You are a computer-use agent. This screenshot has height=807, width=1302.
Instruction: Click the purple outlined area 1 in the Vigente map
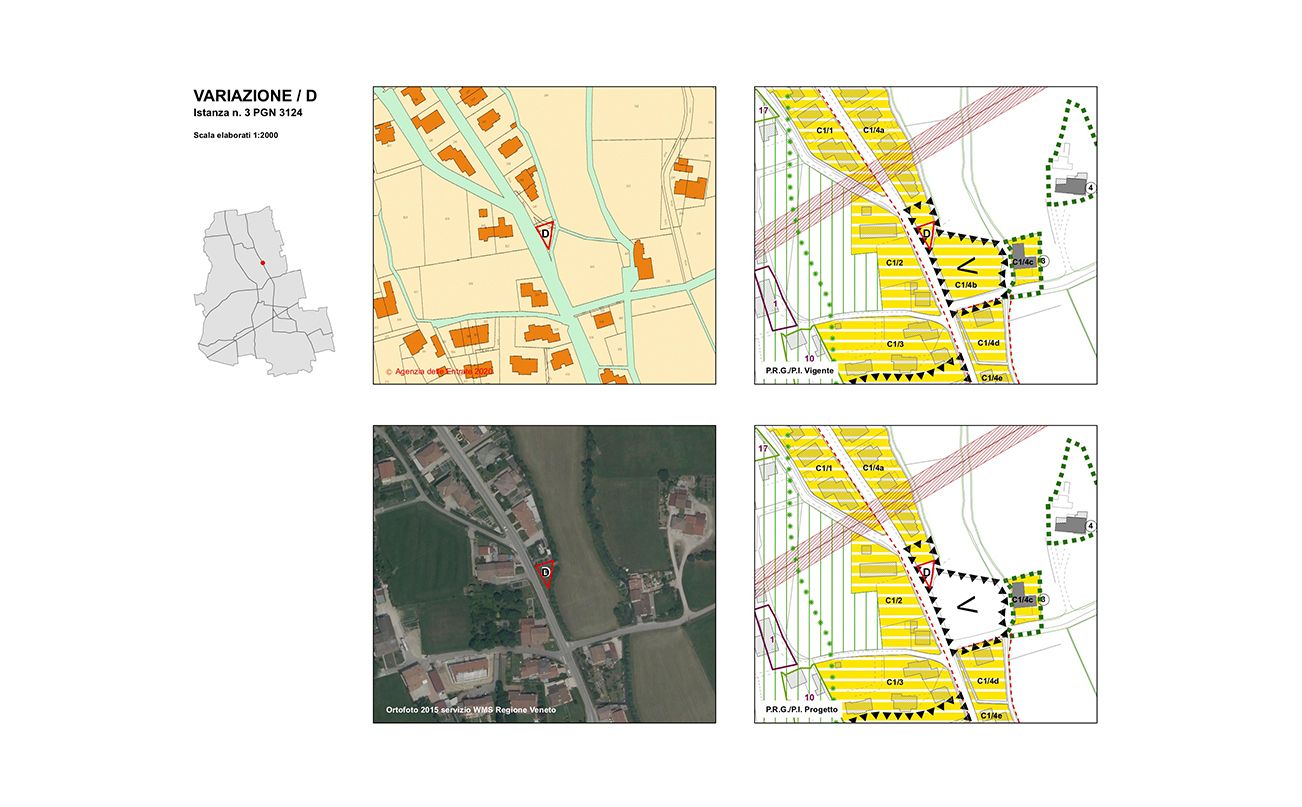(776, 298)
